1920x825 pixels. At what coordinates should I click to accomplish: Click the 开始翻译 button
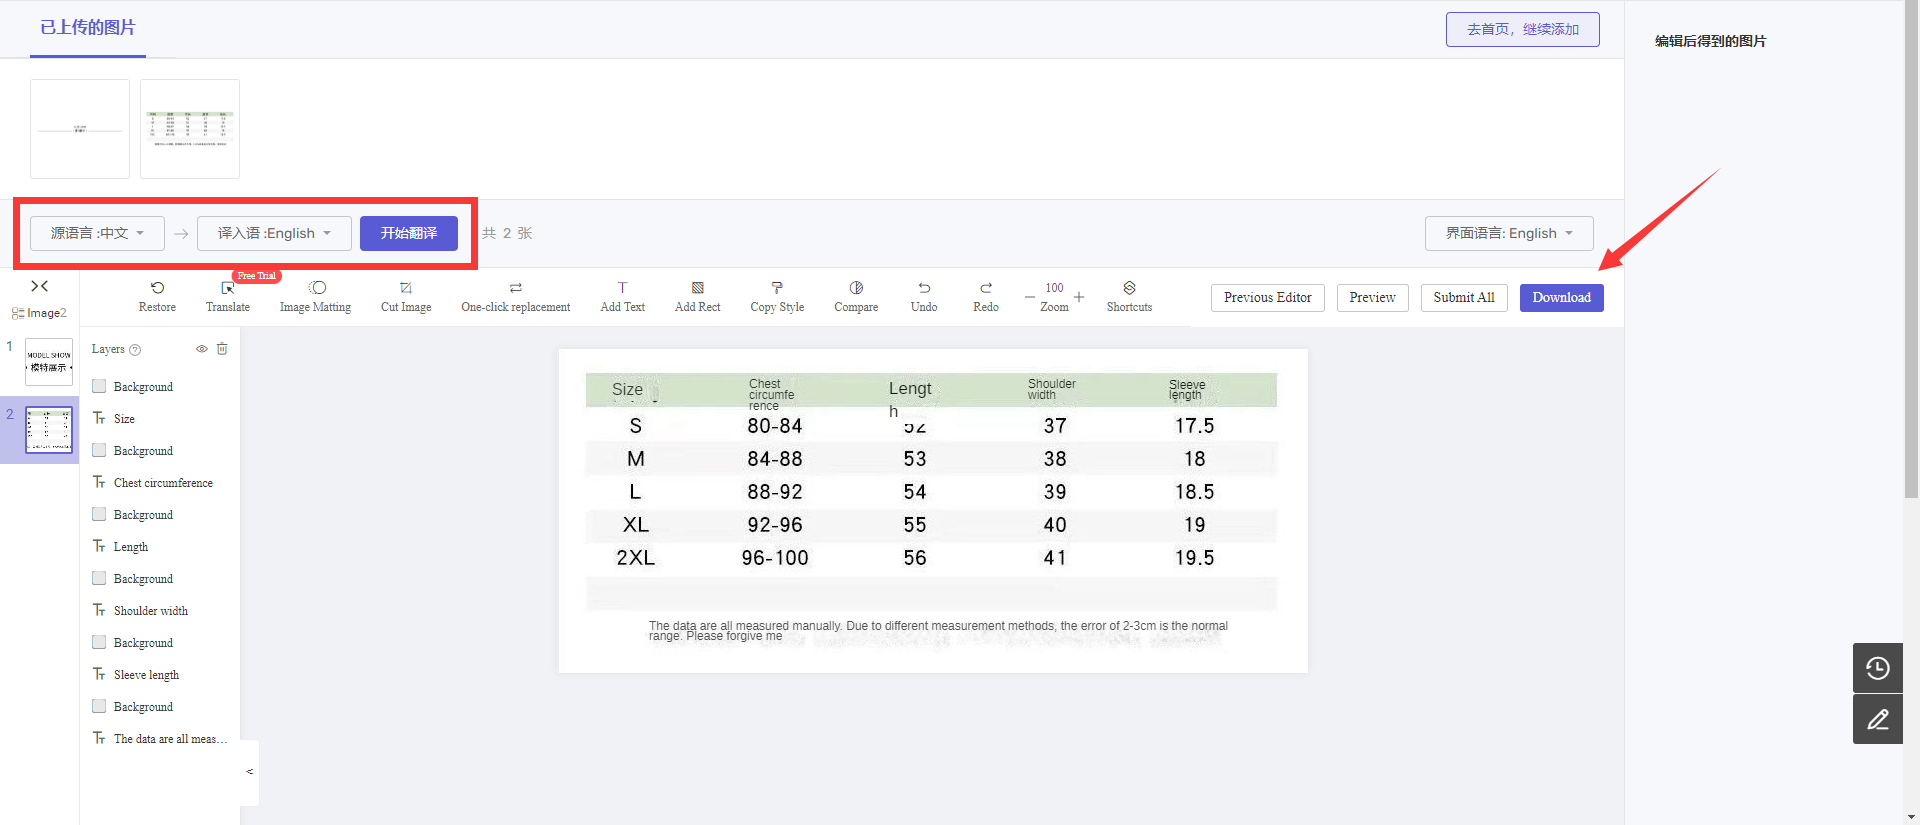409,233
